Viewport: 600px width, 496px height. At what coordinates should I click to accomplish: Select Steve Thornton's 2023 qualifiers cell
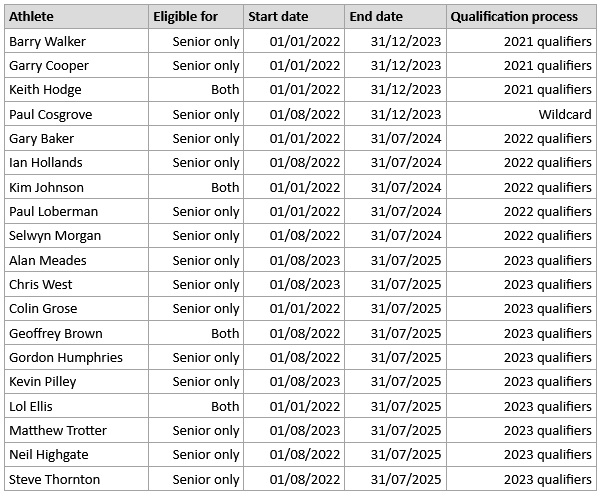[521, 479]
